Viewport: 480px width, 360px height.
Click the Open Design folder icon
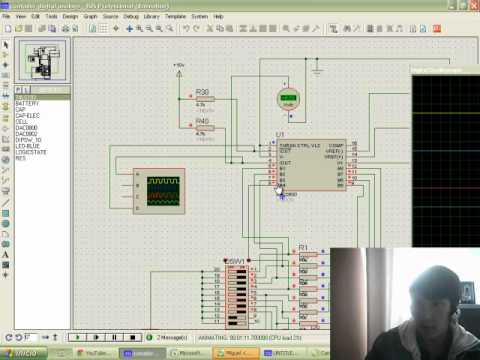(19, 29)
